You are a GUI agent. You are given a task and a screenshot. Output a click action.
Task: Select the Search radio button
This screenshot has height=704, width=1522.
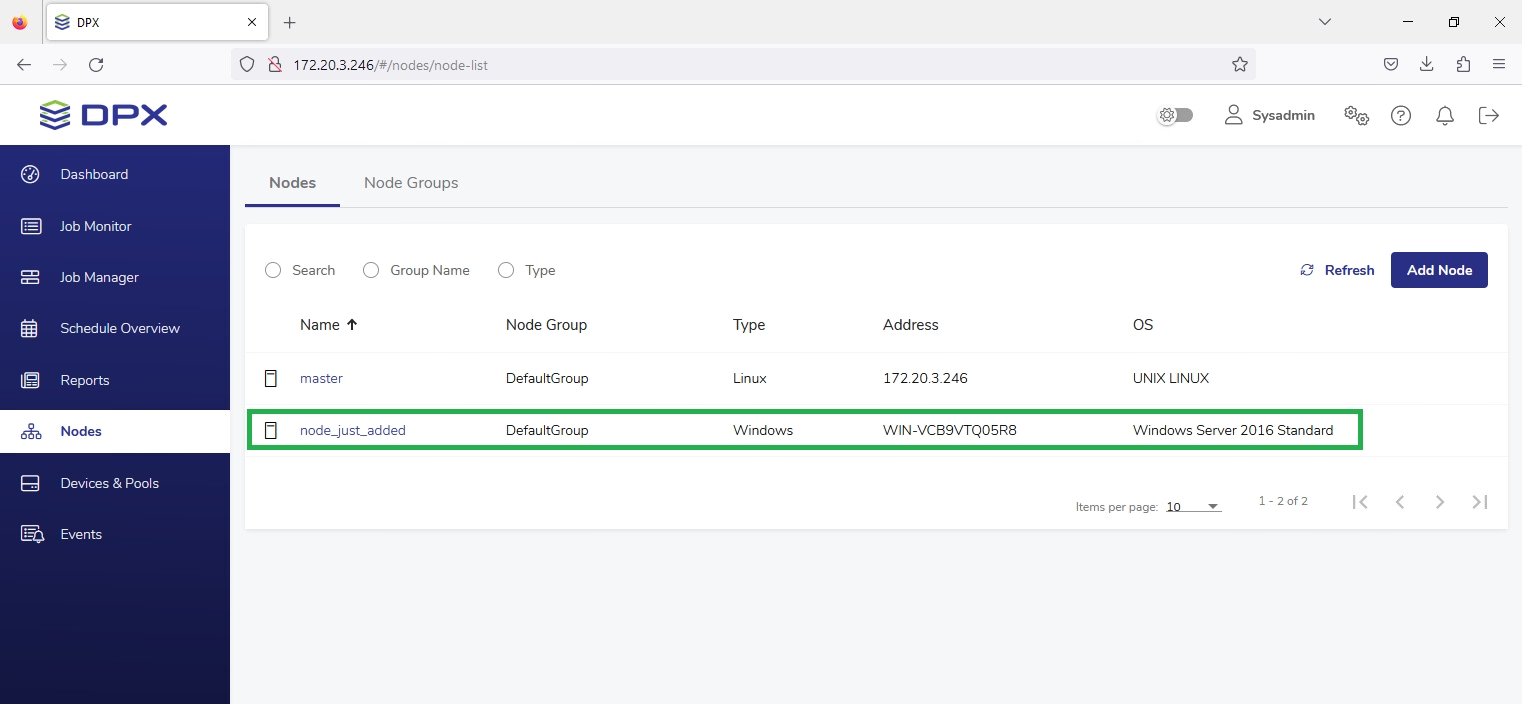pos(273,270)
